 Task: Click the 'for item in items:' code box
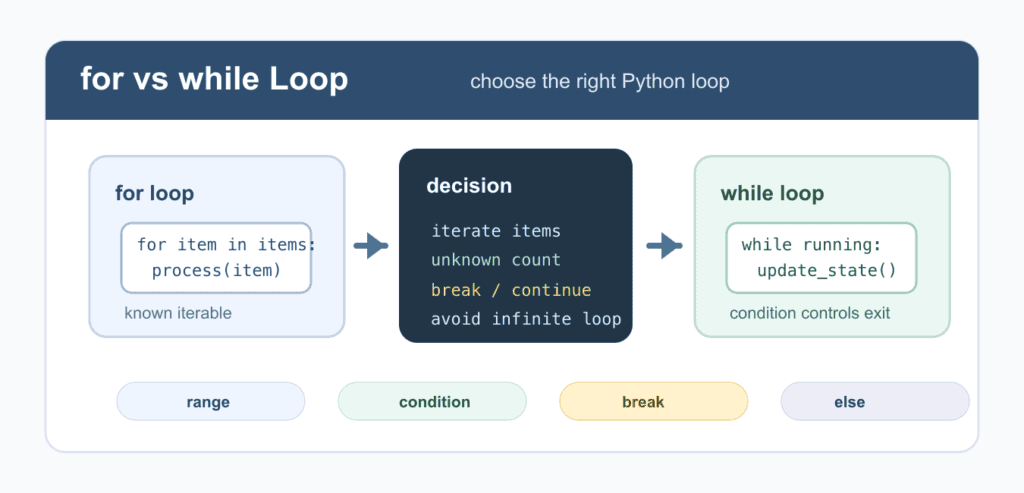click(216, 258)
